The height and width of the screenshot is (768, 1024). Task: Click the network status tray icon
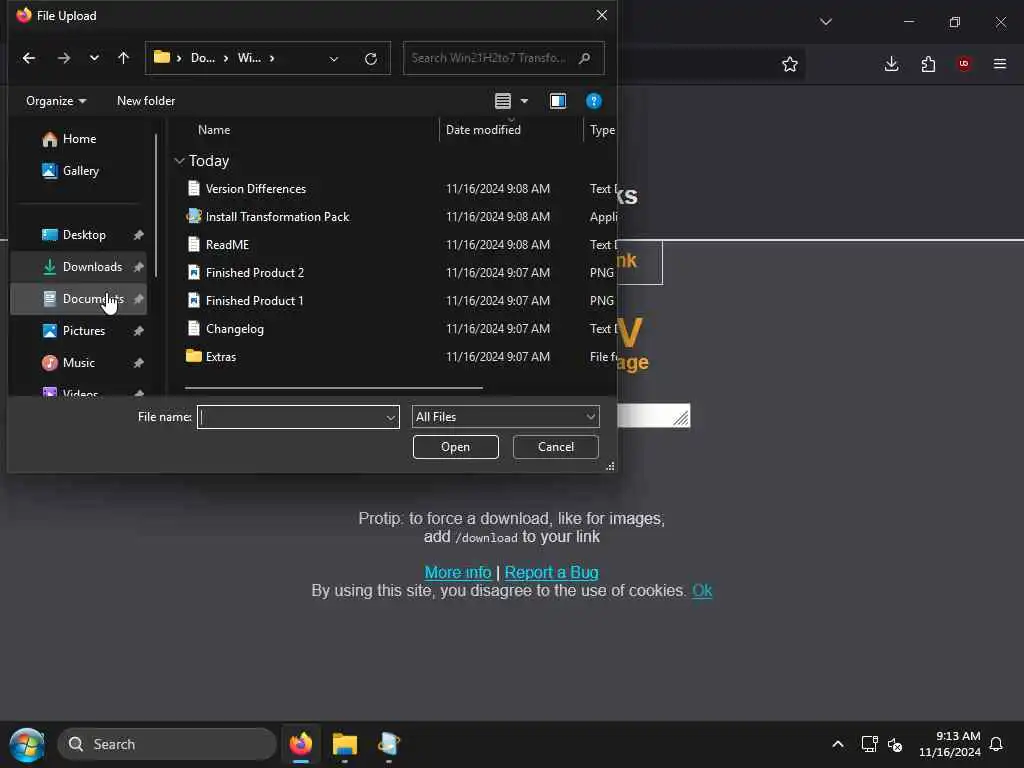869,744
